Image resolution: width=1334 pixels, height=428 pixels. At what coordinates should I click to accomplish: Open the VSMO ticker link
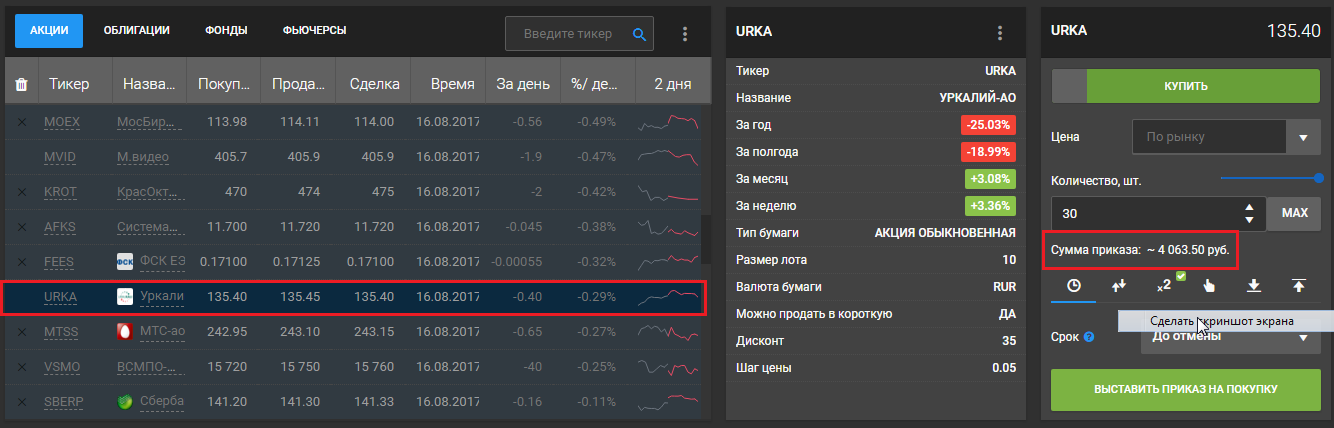63,367
